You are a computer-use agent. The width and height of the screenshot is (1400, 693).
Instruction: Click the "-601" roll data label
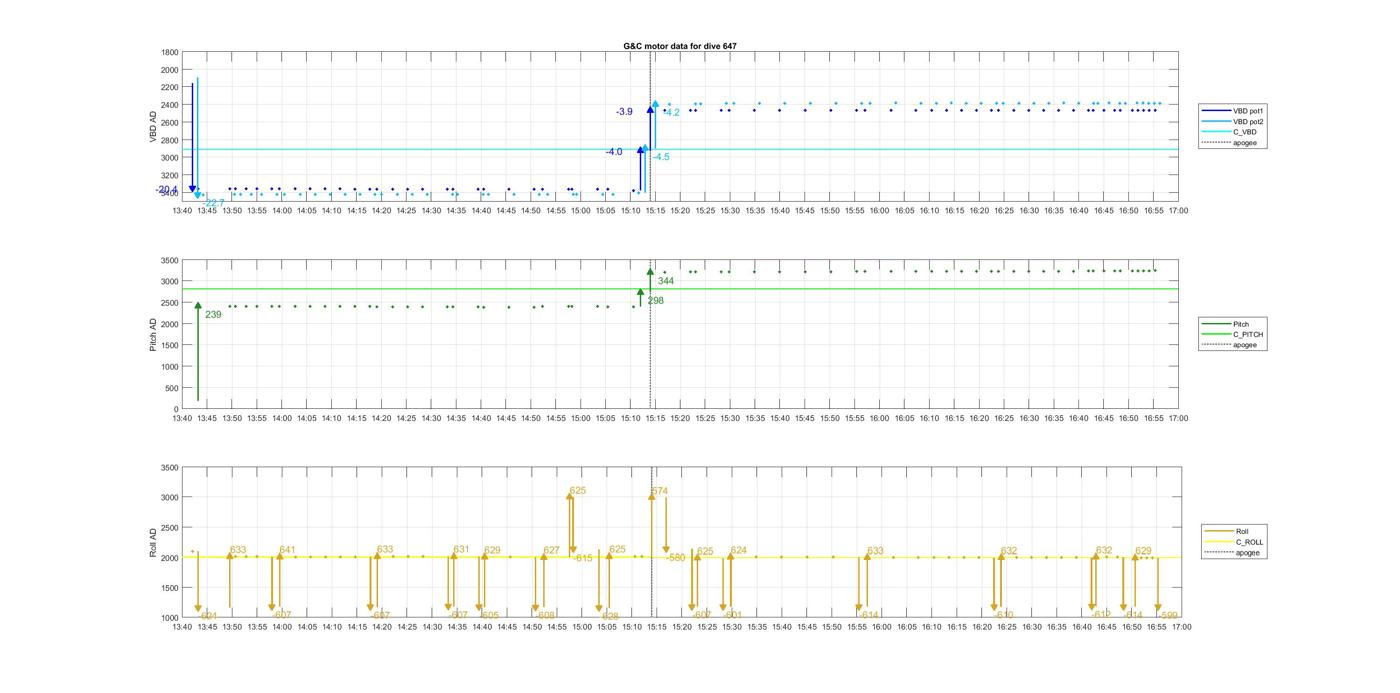[732, 615]
